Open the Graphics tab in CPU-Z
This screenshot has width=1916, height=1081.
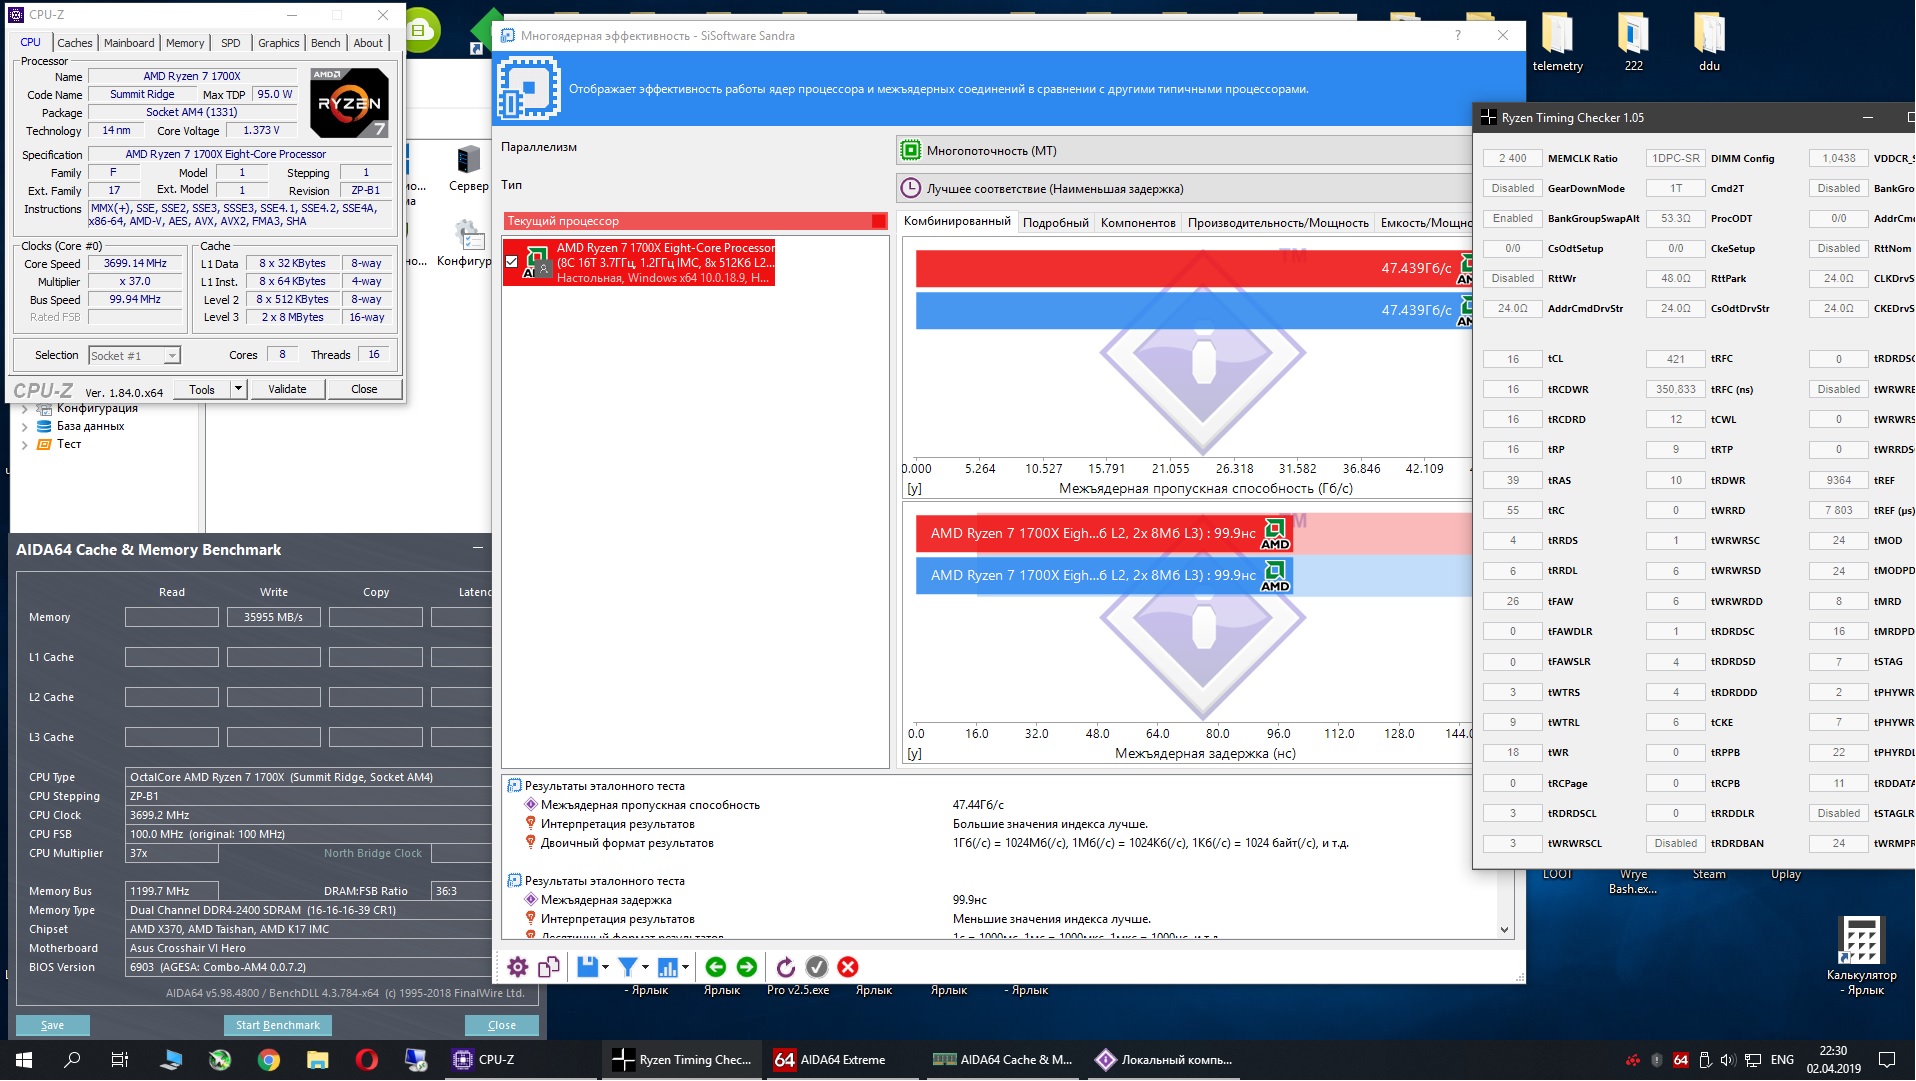(x=279, y=43)
